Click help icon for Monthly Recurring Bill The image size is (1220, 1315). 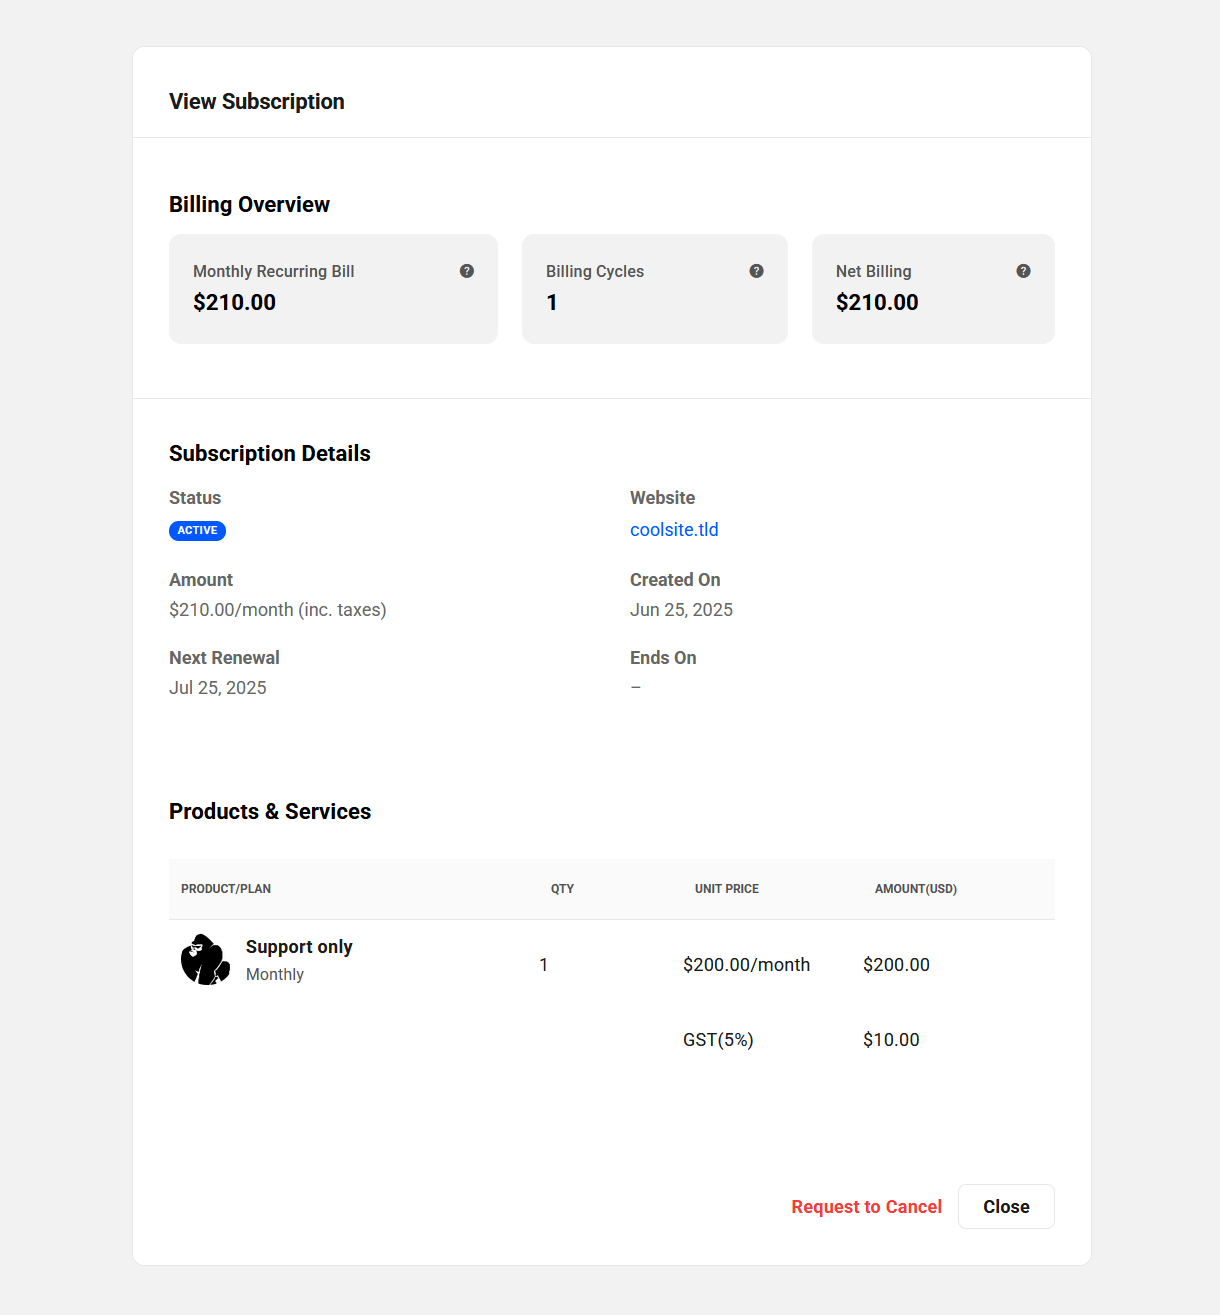467,271
